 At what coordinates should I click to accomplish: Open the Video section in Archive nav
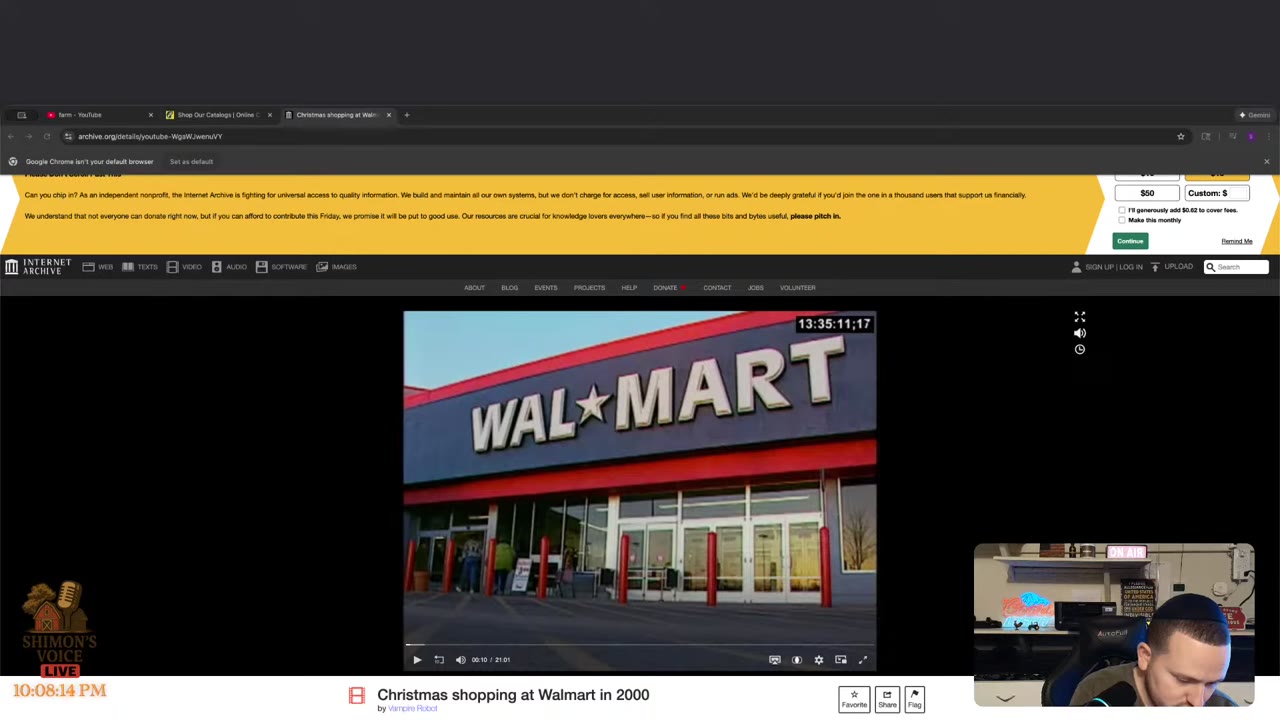click(184, 267)
